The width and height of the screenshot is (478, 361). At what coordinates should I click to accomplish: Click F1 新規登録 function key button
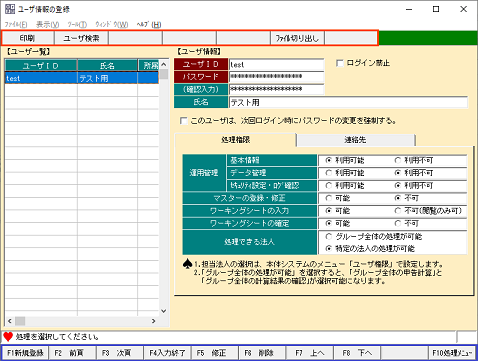(25, 353)
